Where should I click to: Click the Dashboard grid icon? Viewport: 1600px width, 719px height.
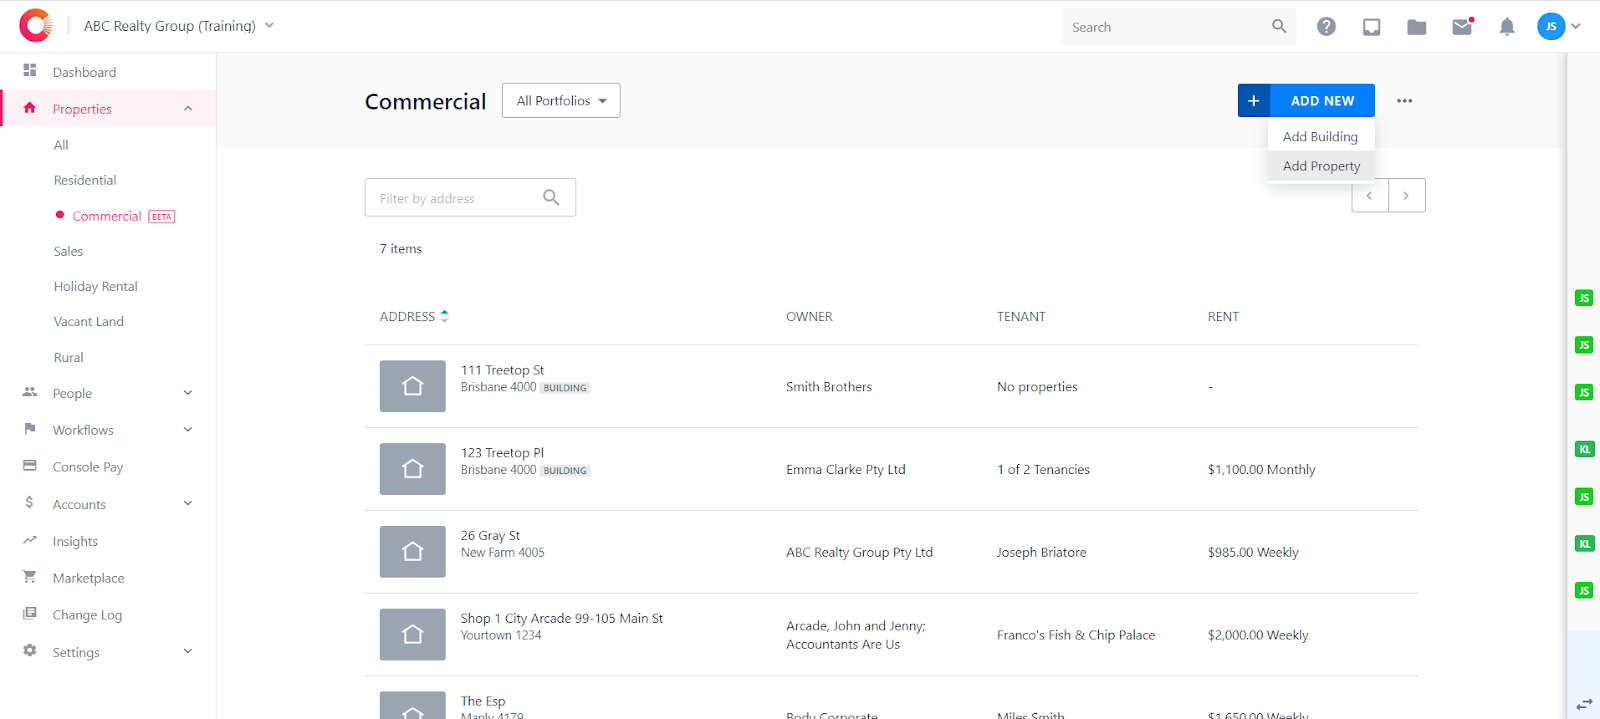click(x=30, y=71)
